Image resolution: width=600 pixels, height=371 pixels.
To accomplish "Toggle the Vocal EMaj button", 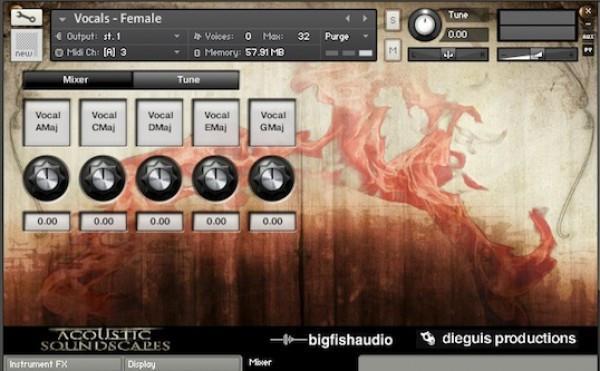I will 216,122.
